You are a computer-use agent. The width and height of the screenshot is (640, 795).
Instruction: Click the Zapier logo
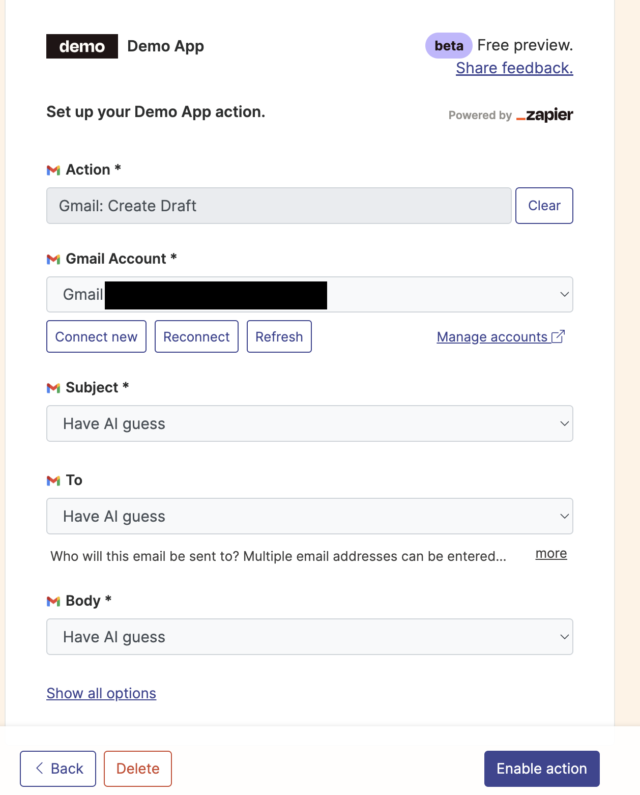(x=544, y=115)
